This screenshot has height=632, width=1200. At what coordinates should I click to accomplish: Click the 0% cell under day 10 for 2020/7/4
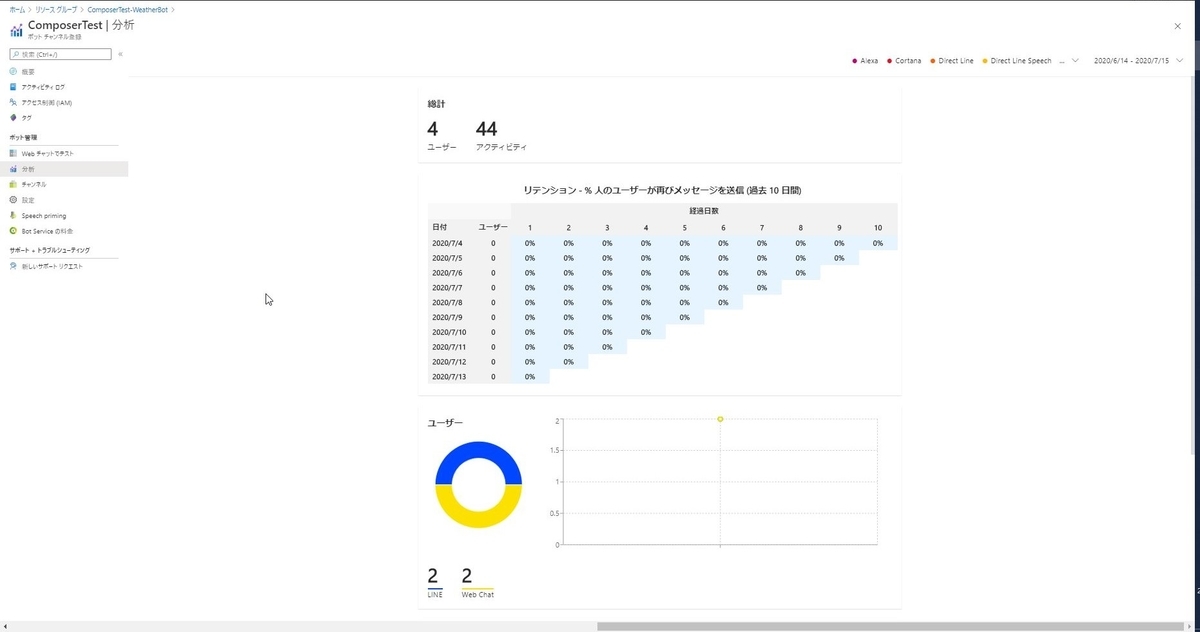point(878,243)
